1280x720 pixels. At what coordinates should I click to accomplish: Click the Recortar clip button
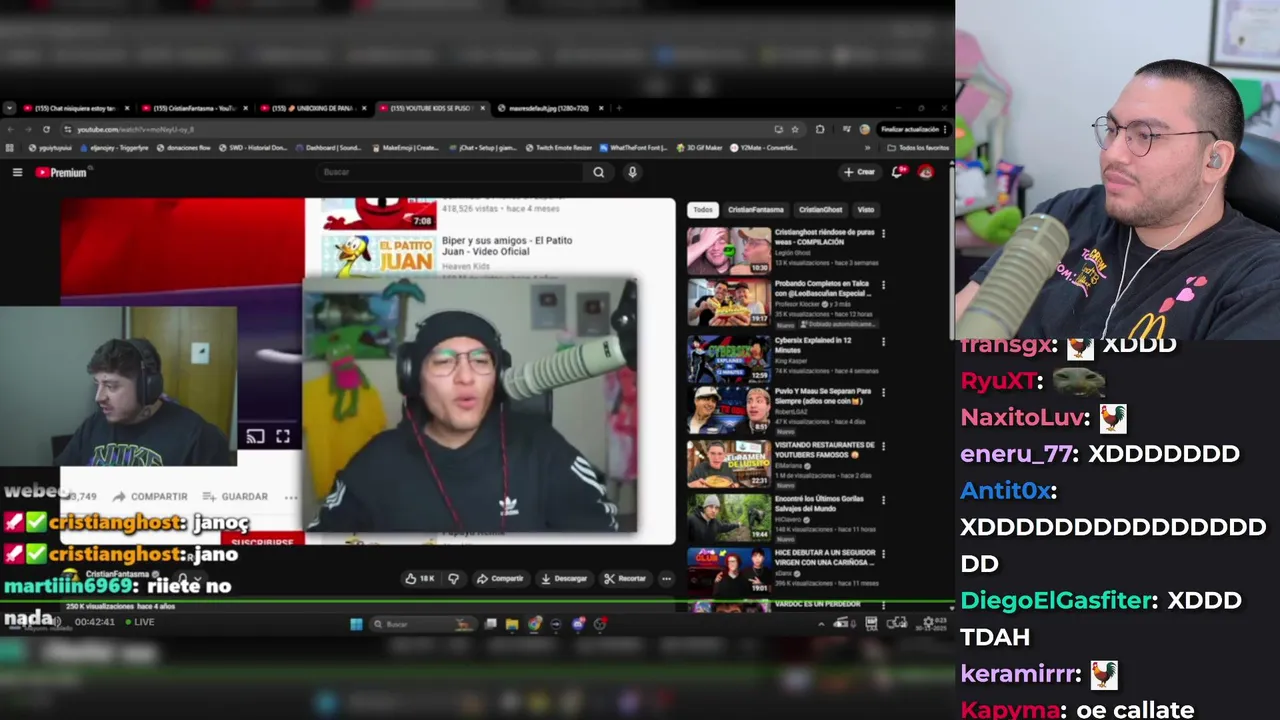point(625,578)
